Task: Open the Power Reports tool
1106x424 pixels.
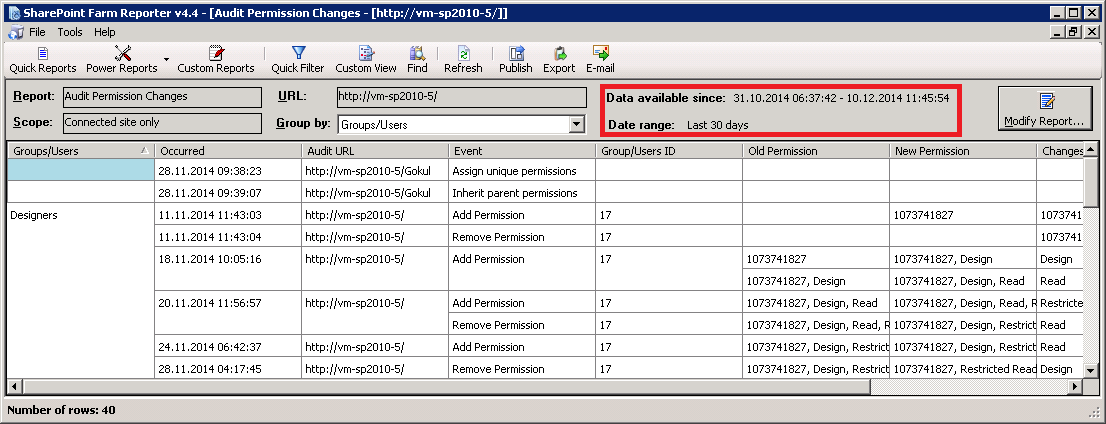Action: click(121, 60)
